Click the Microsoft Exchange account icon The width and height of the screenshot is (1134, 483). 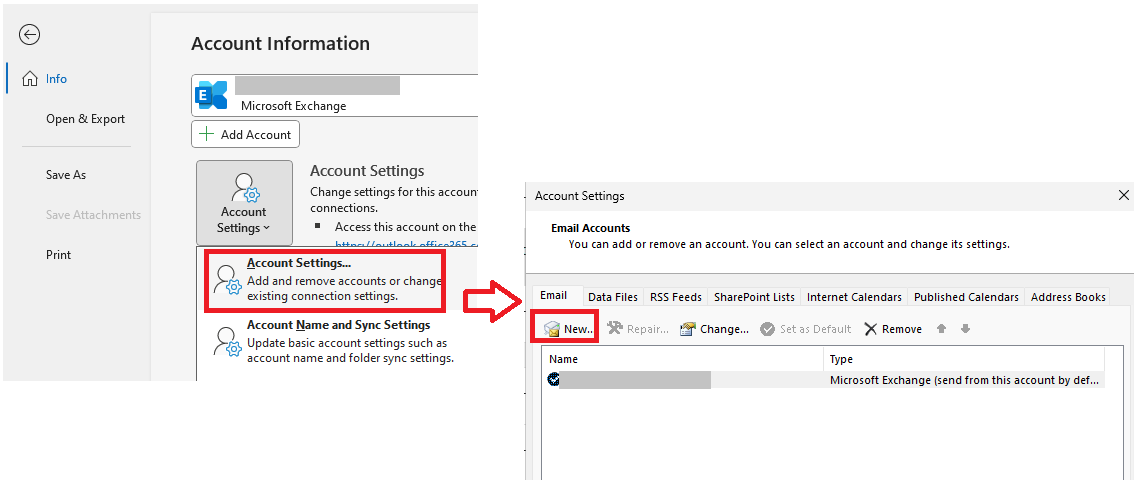211,95
